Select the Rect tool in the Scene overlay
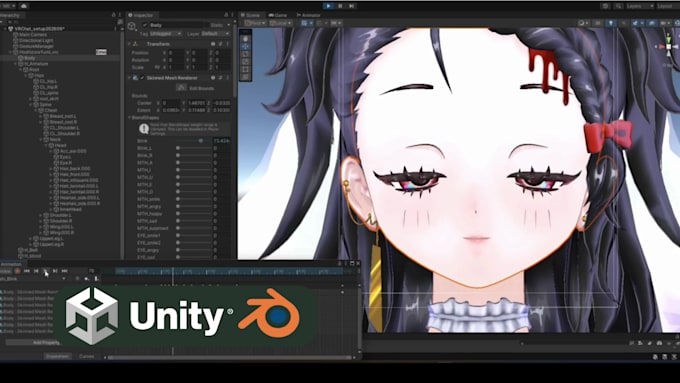 point(245,69)
